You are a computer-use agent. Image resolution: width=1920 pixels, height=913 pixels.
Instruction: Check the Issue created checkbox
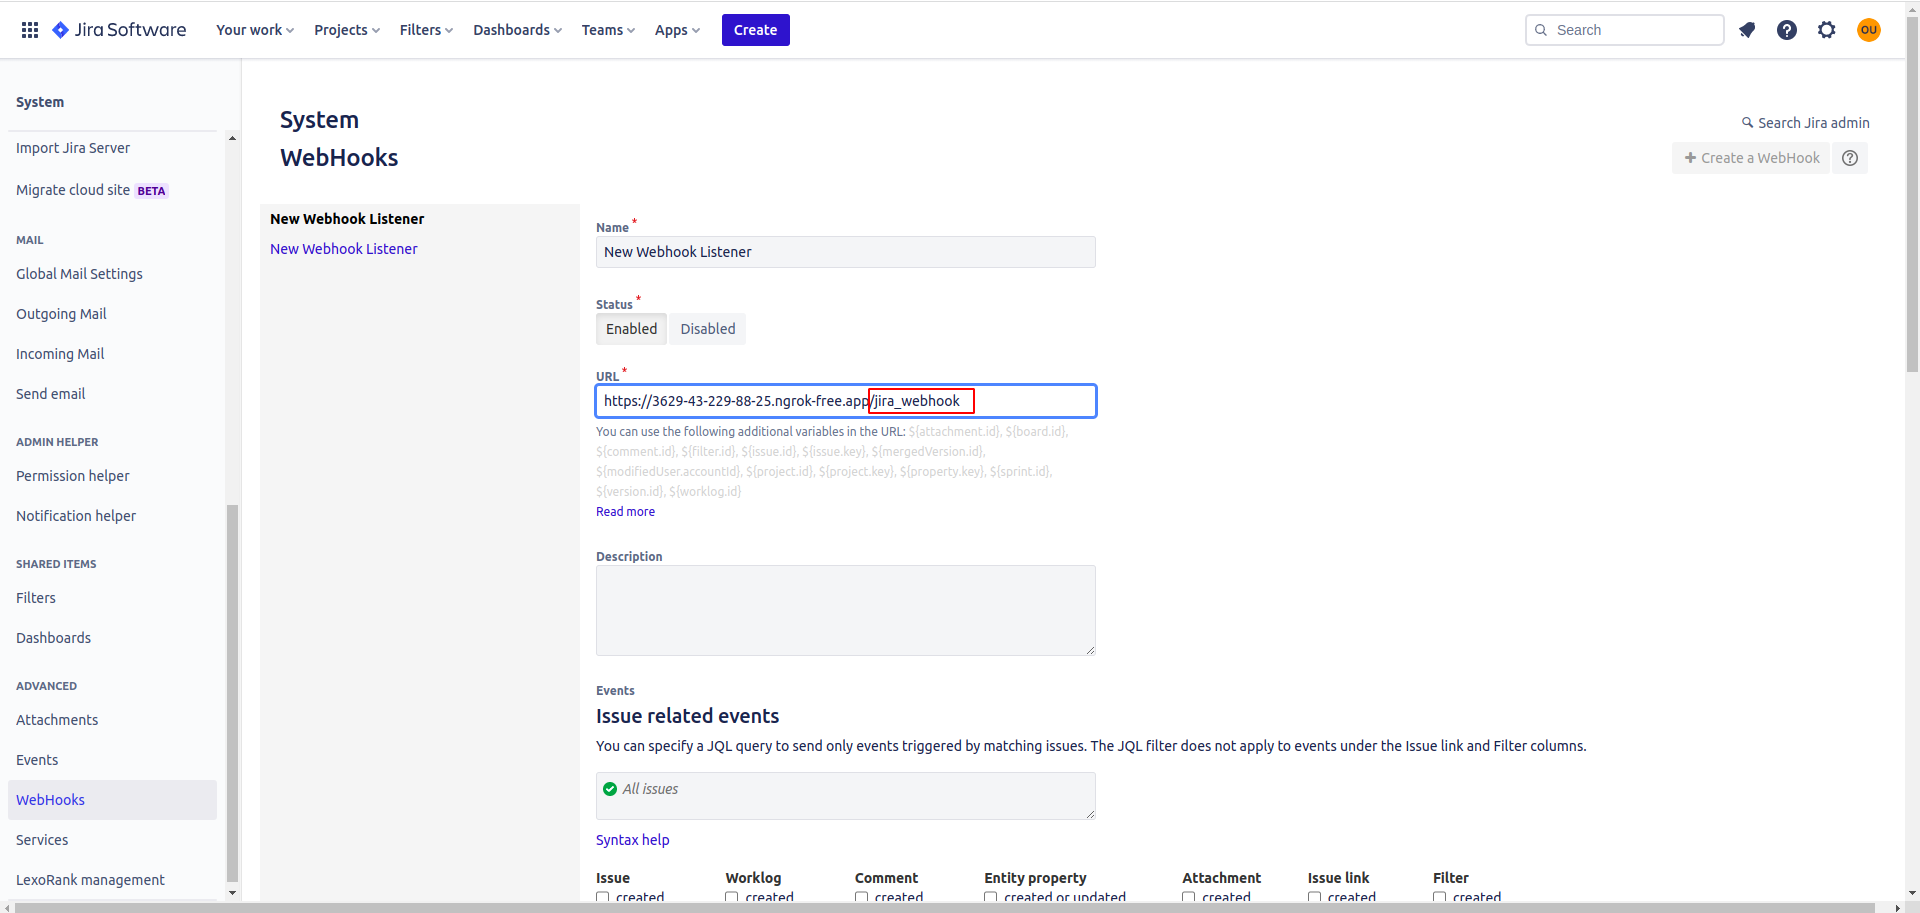coord(603,897)
